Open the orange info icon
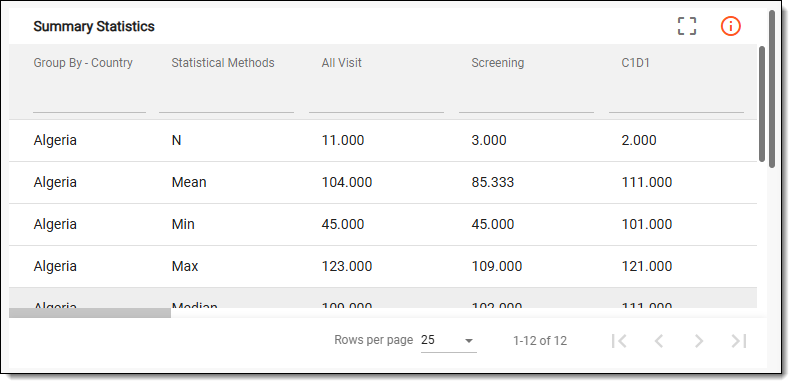794x386 pixels. click(731, 26)
